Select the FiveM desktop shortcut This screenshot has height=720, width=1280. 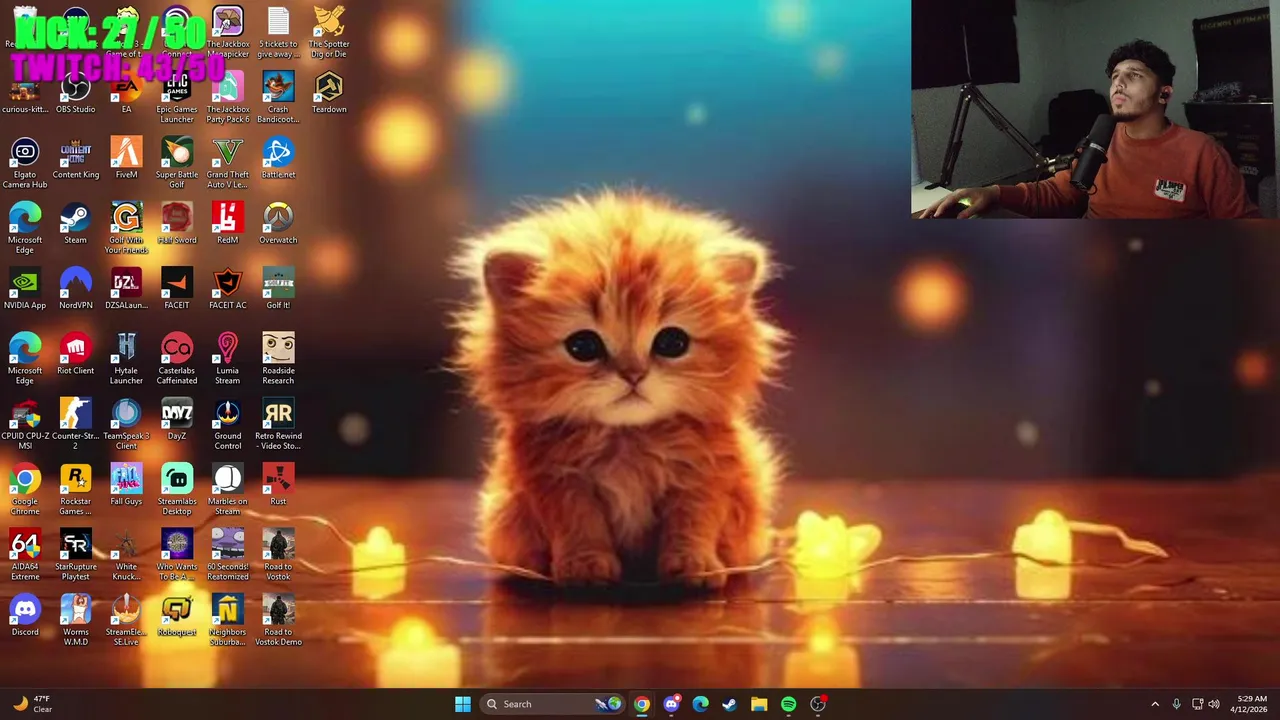pos(126,160)
